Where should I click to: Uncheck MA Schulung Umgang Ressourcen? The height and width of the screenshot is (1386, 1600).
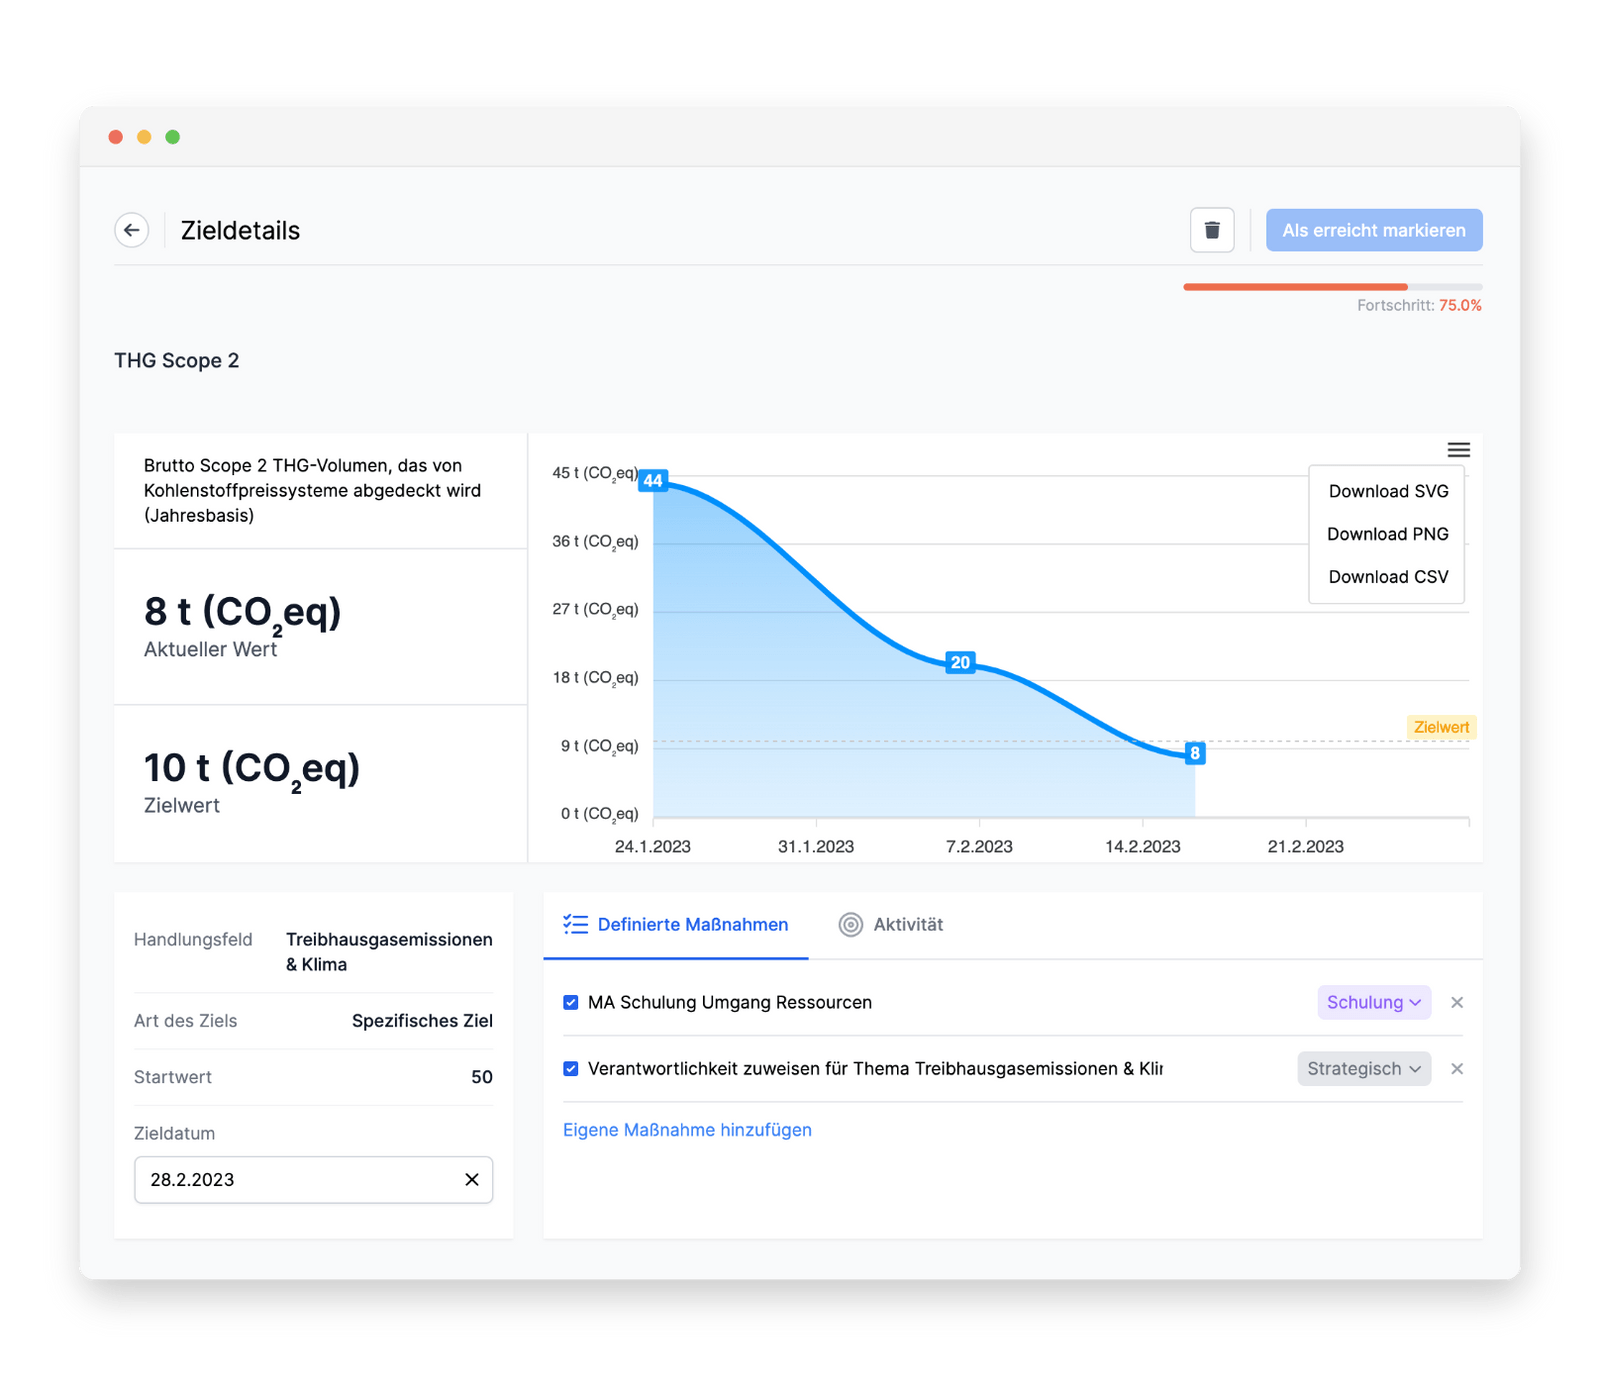(x=571, y=1003)
